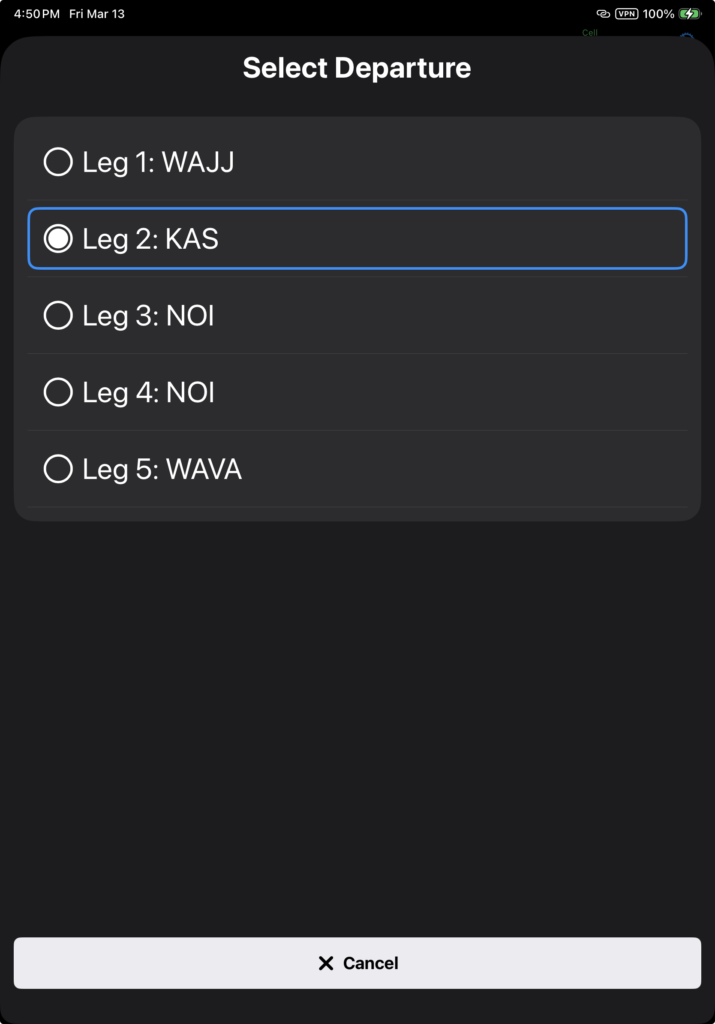Screen dimensions: 715x1024
Task: Select the Leg 4 radio circle
Action: click(x=58, y=393)
